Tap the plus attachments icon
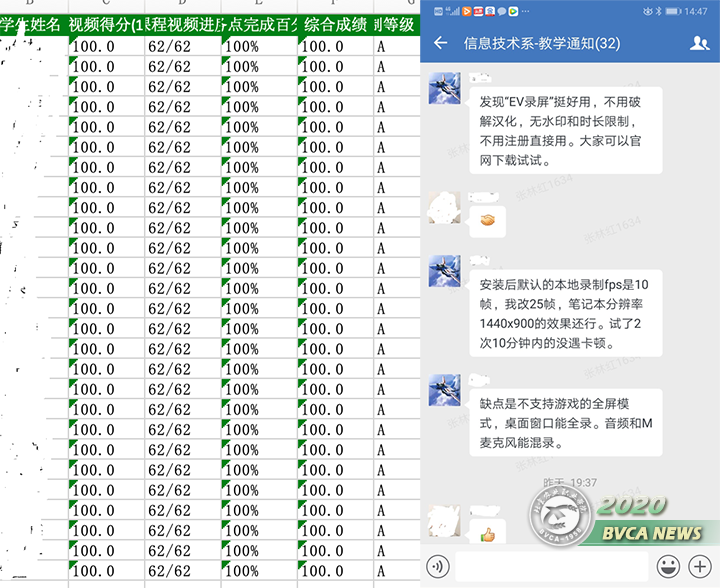The width and height of the screenshot is (720, 588). [x=700, y=566]
